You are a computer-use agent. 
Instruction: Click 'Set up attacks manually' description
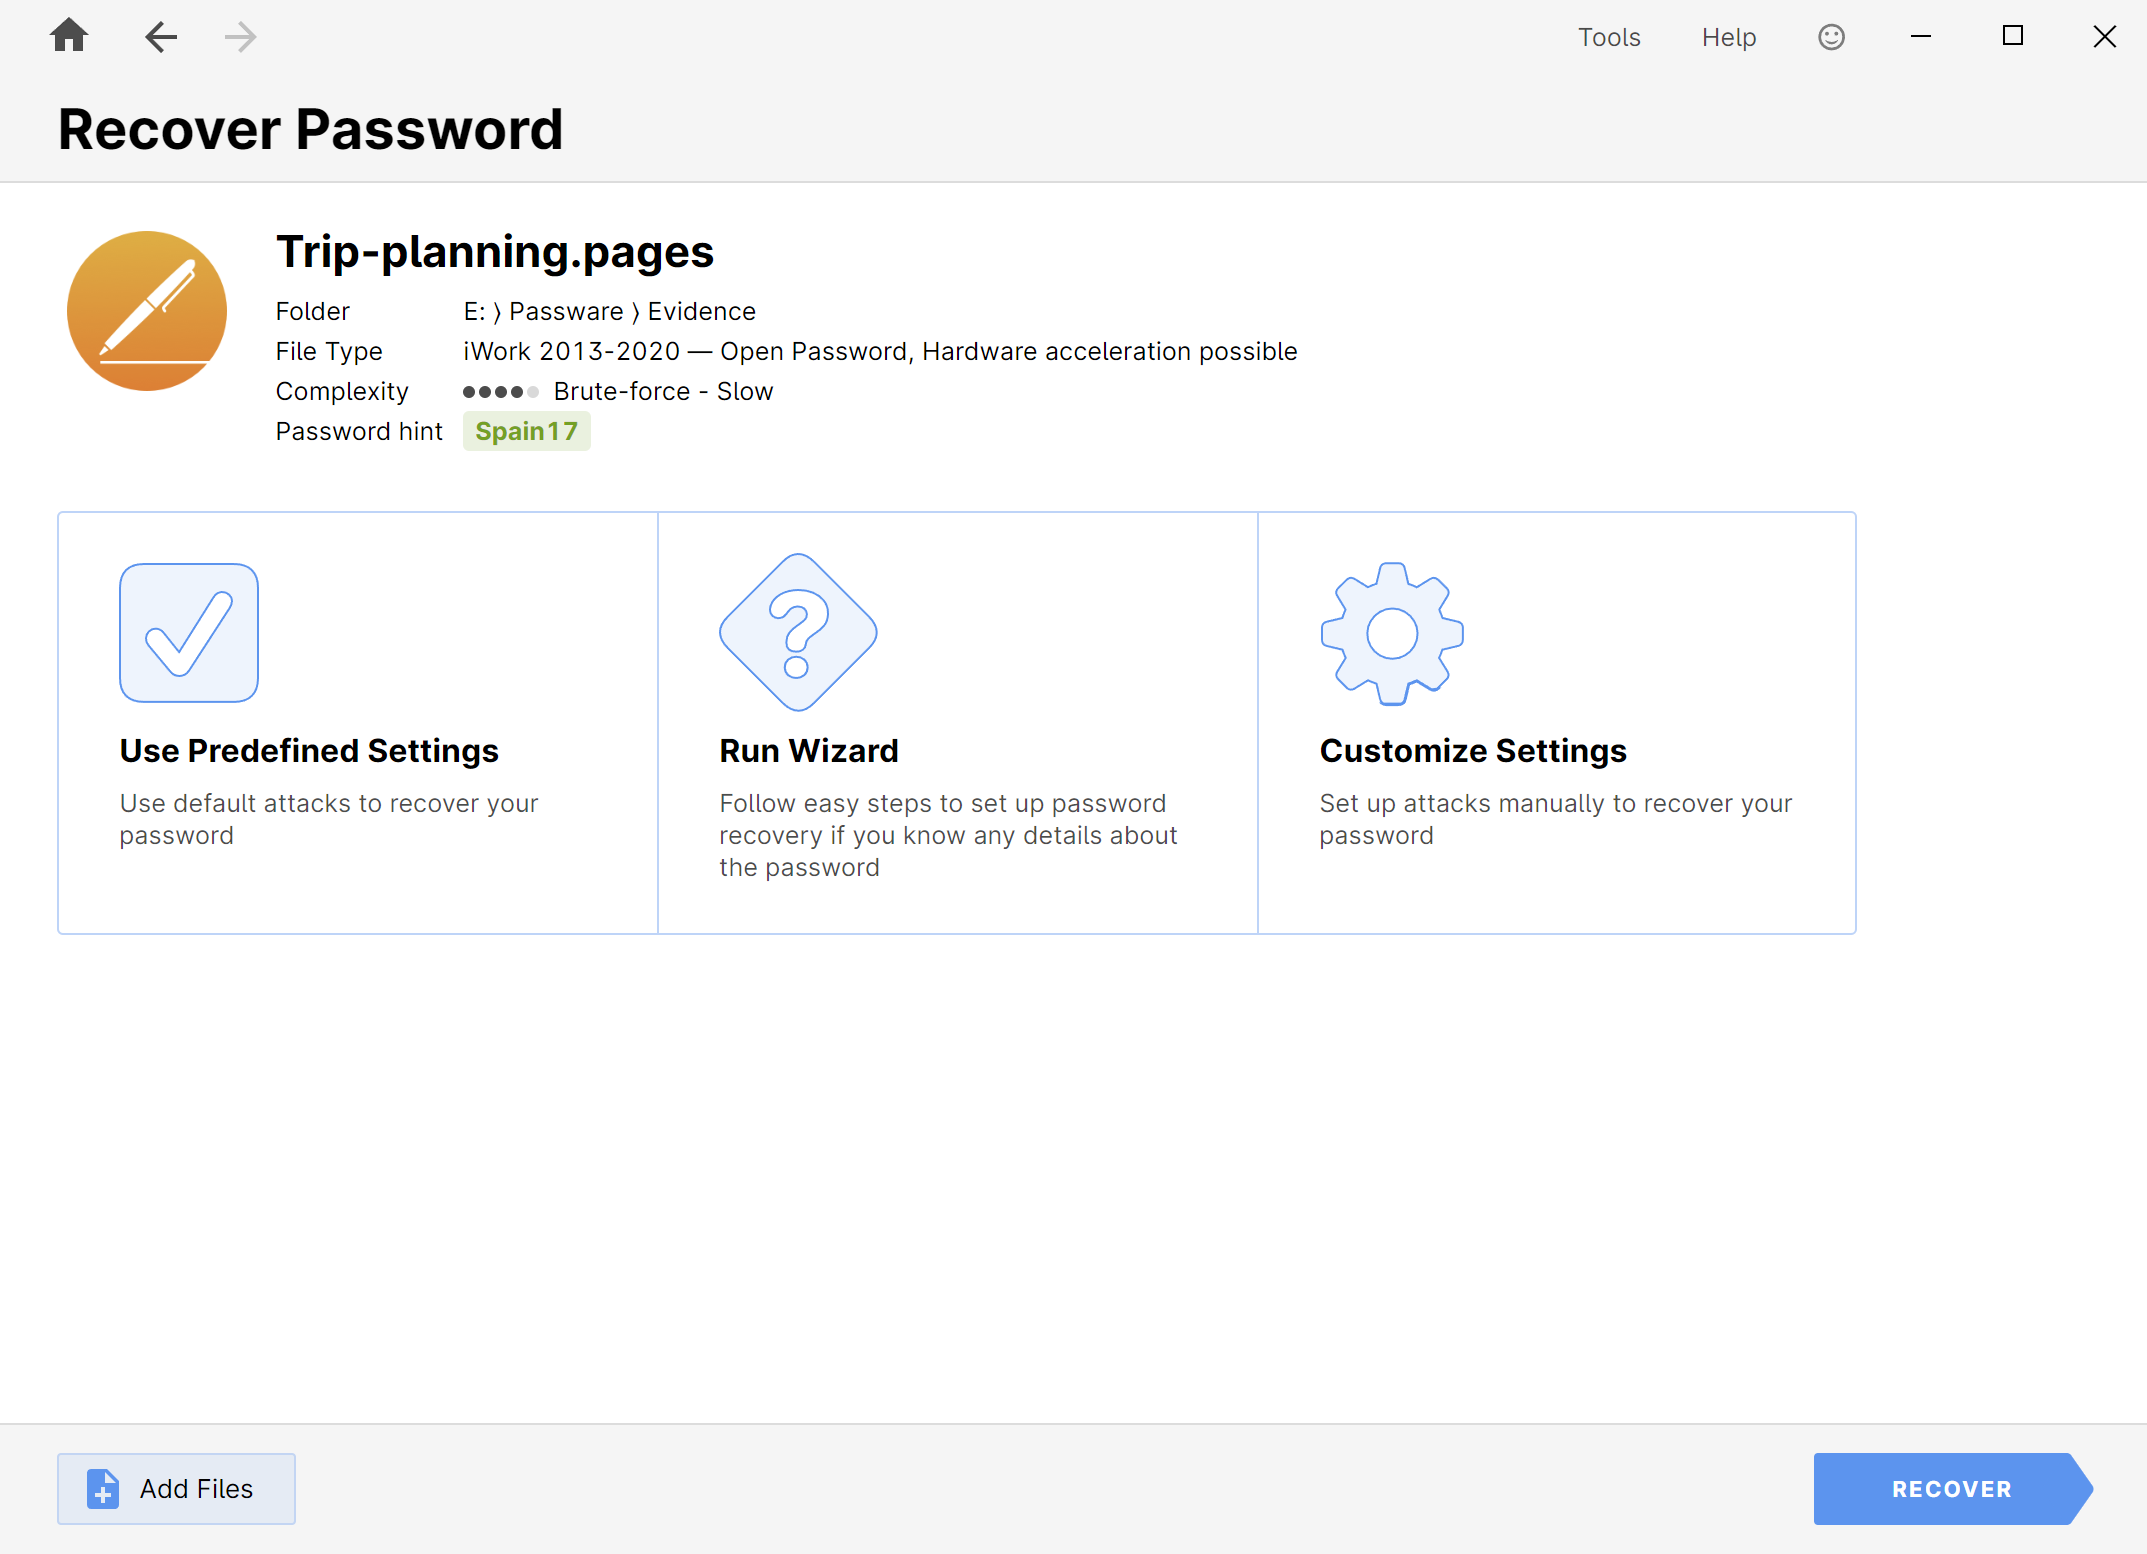(x=1555, y=819)
